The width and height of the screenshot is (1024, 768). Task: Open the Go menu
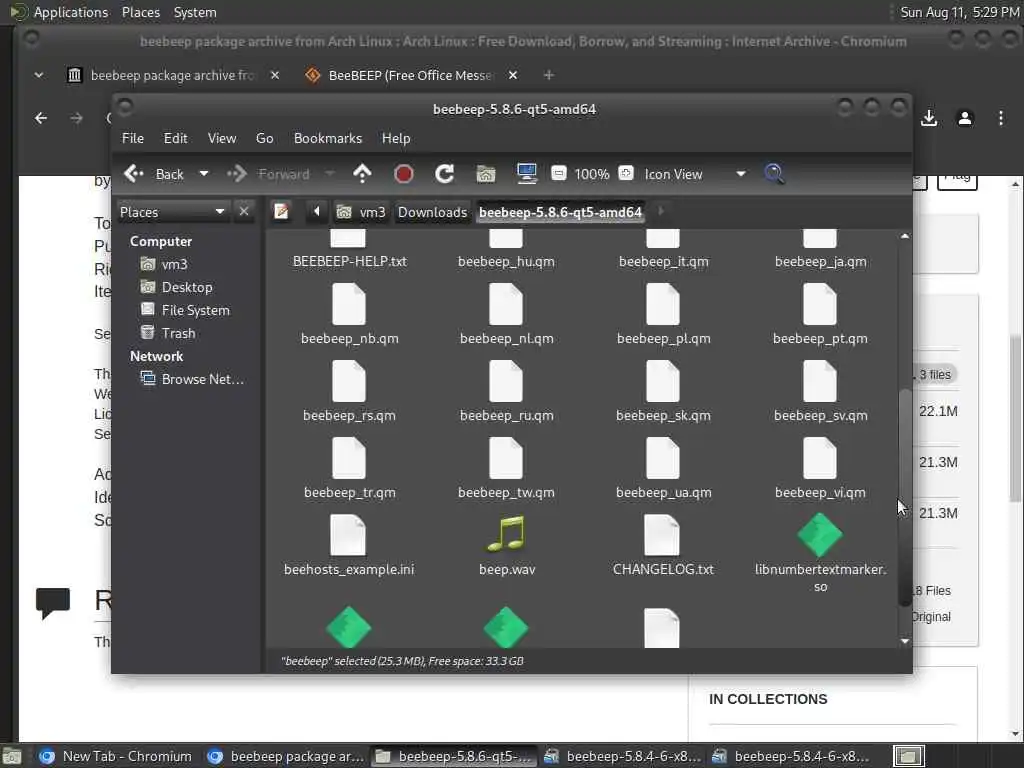pos(264,138)
